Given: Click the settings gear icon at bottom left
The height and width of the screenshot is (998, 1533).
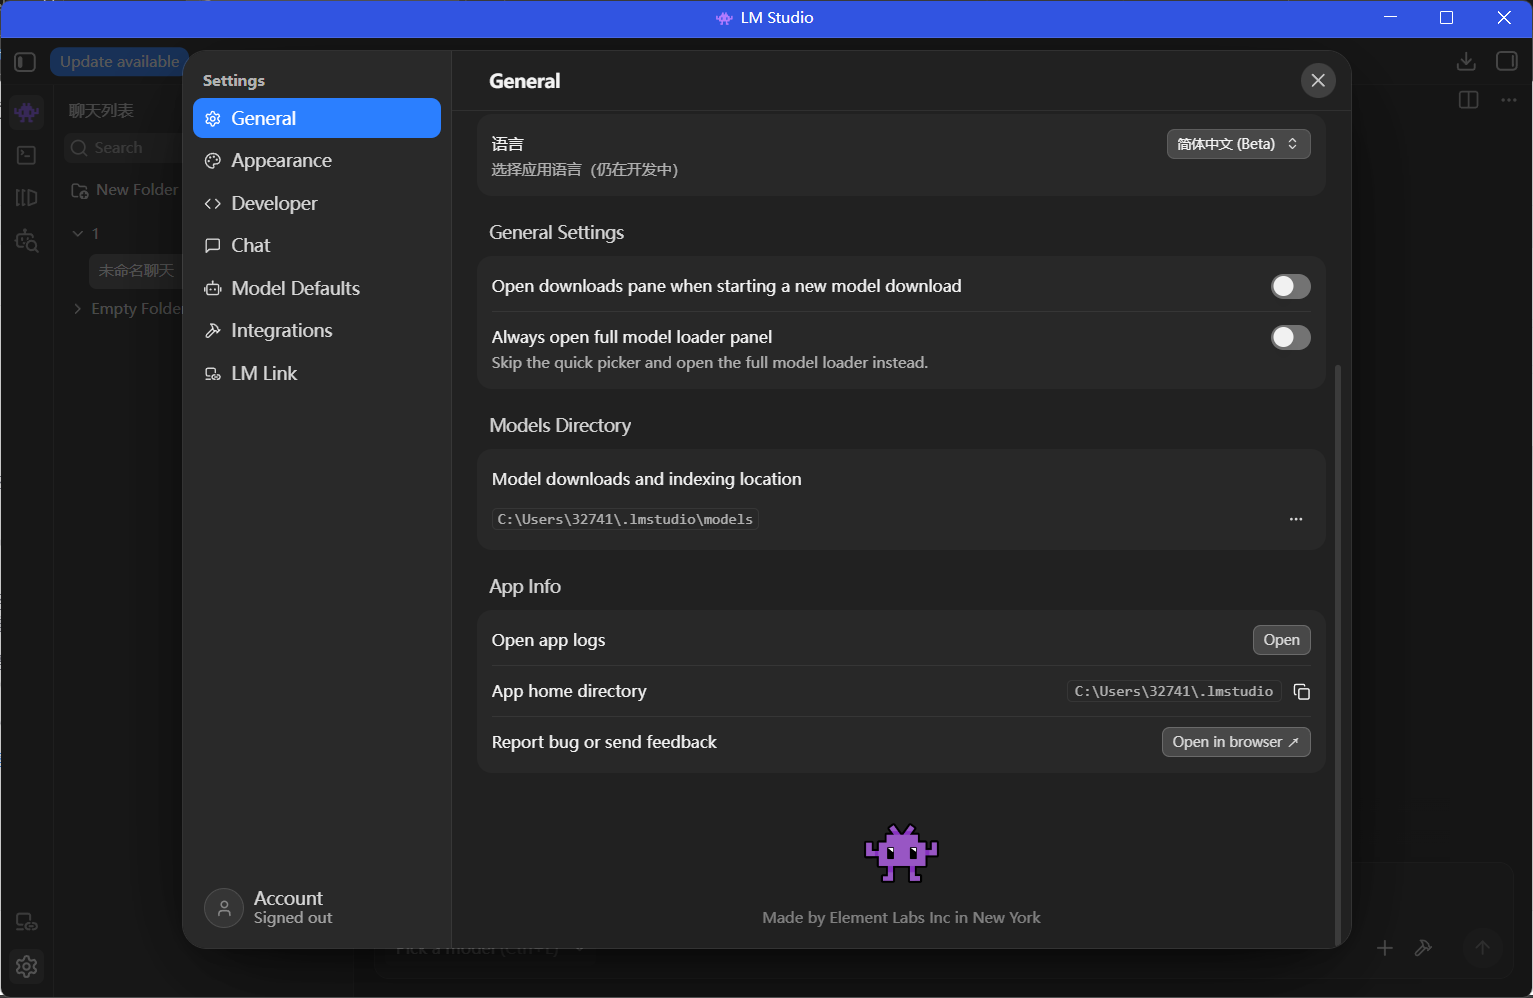Looking at the screenshot, I should click(x=27, y=966).
